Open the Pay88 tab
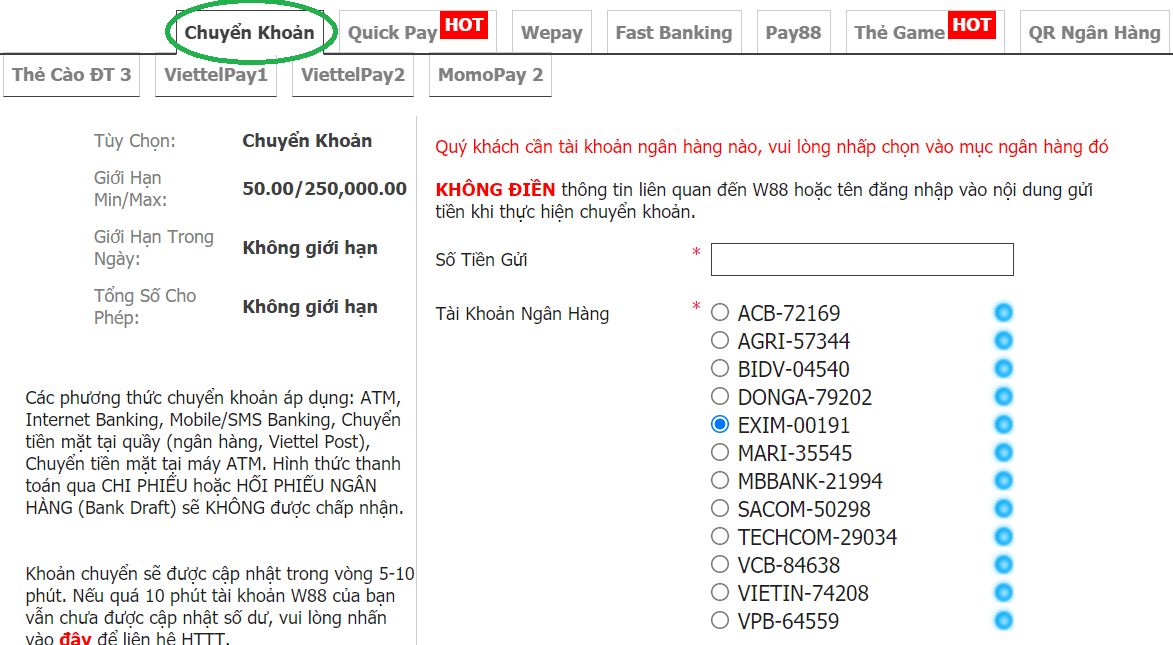The height and width of the screenshot is (645, 1173). pos(793,32)
